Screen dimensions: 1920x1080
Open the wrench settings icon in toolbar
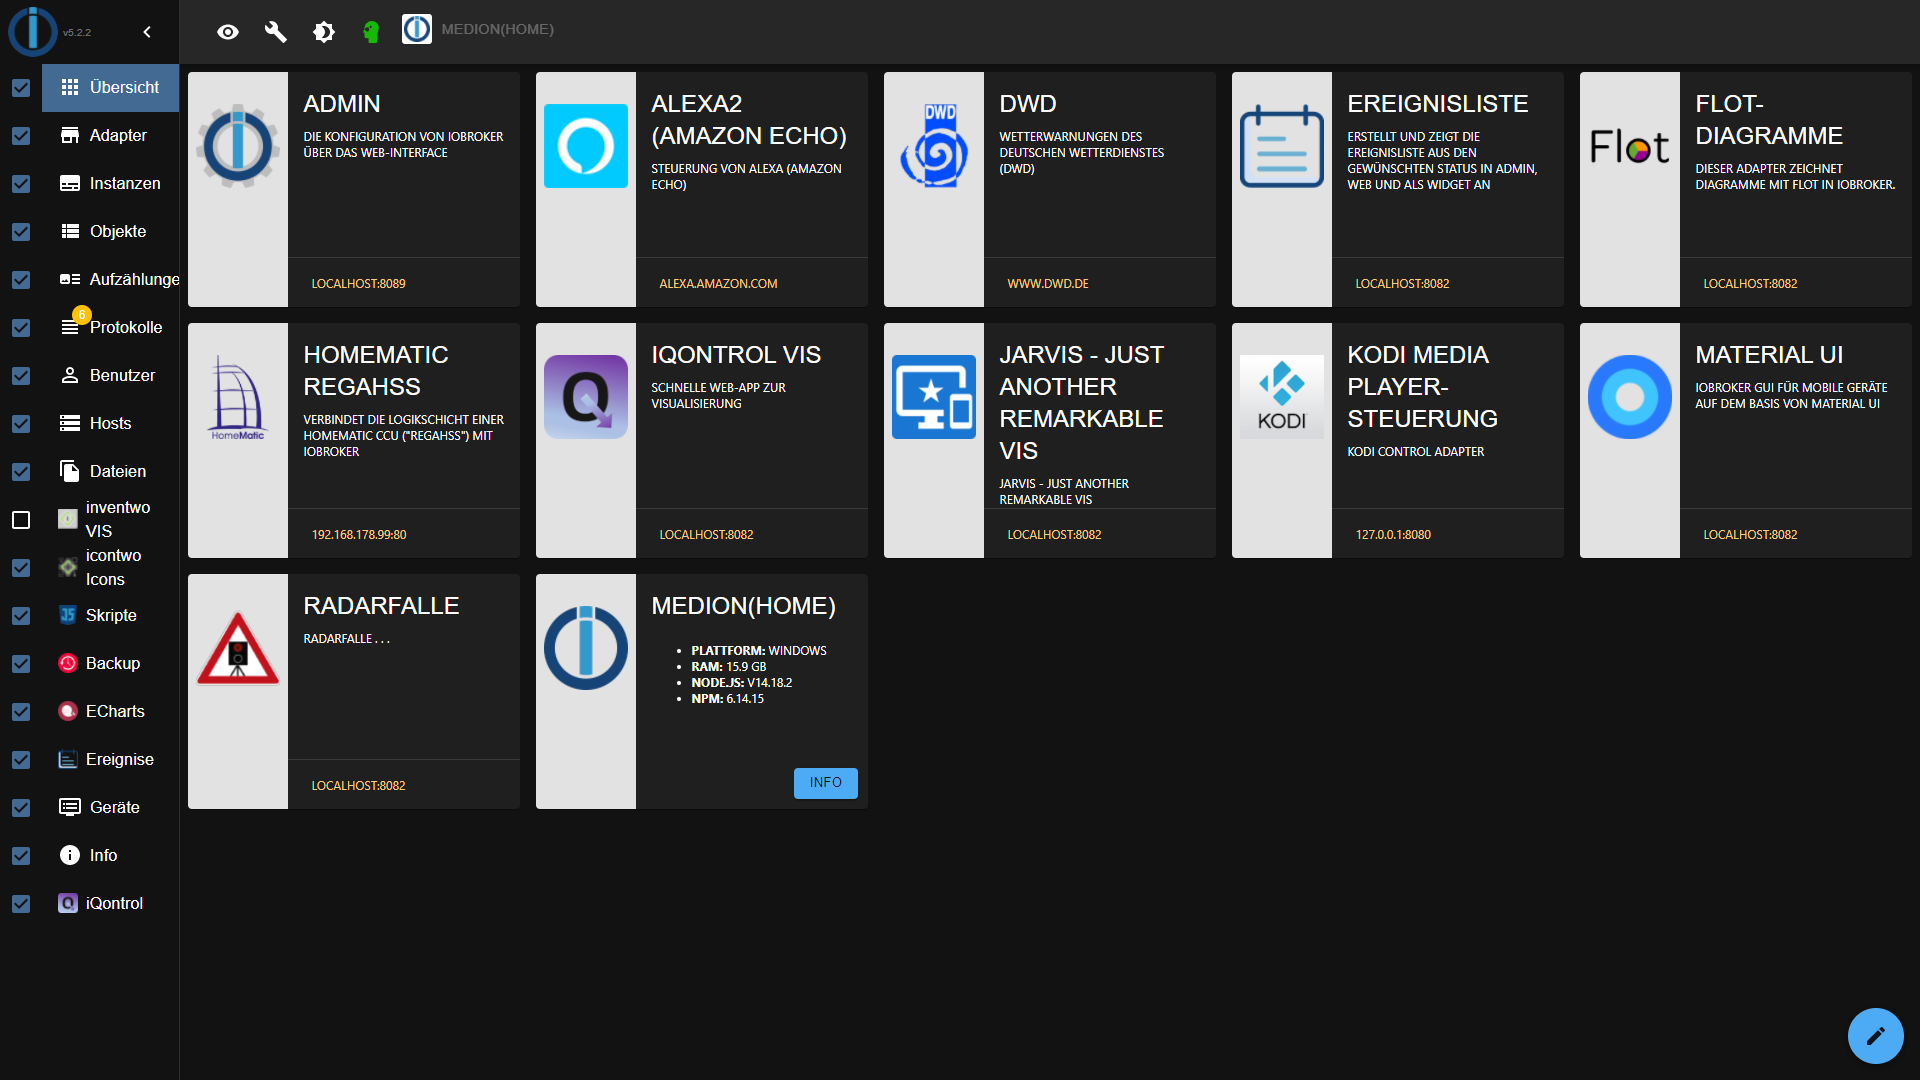[276, 32]
